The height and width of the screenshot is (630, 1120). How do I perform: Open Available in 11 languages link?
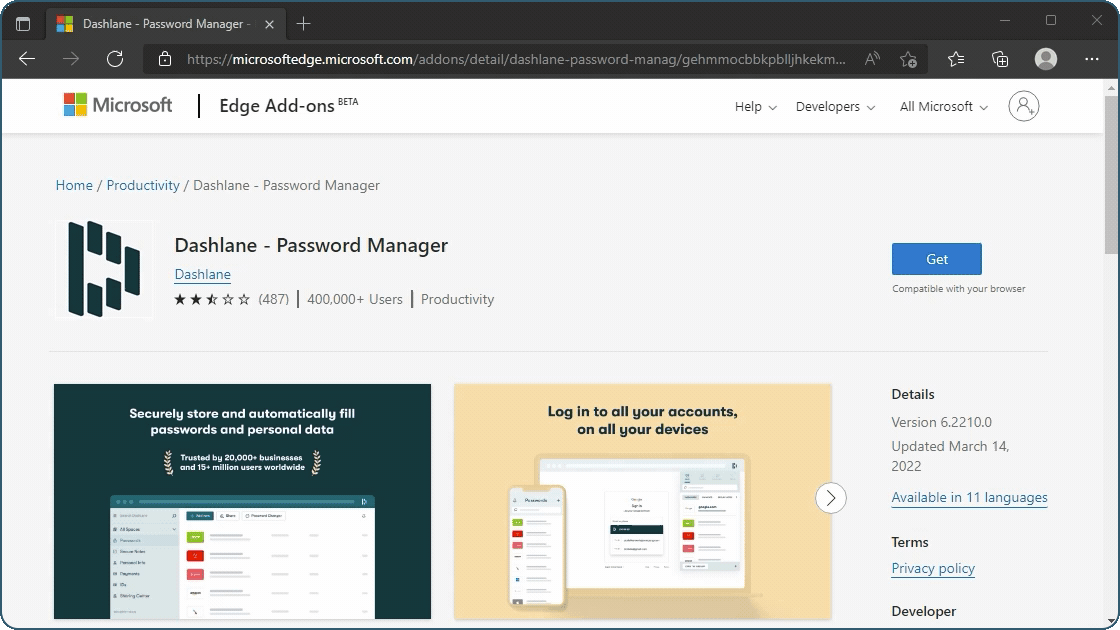(x=969, y=497)
